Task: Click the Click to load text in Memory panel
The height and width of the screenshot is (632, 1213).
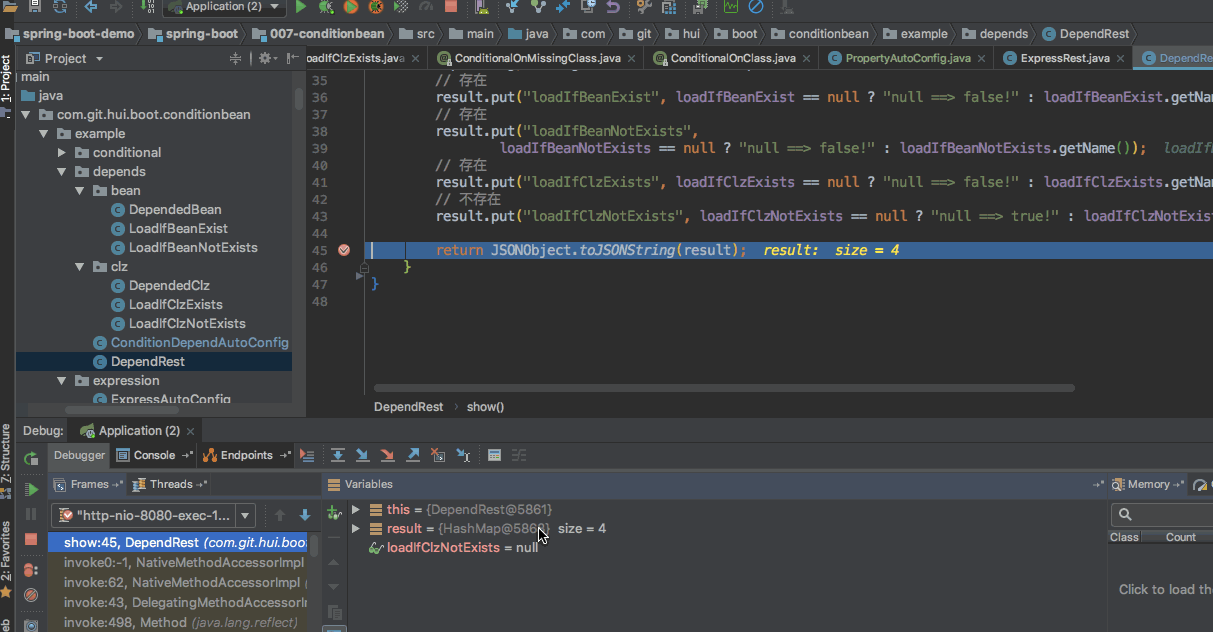Action: click(x=1164, y=589)
